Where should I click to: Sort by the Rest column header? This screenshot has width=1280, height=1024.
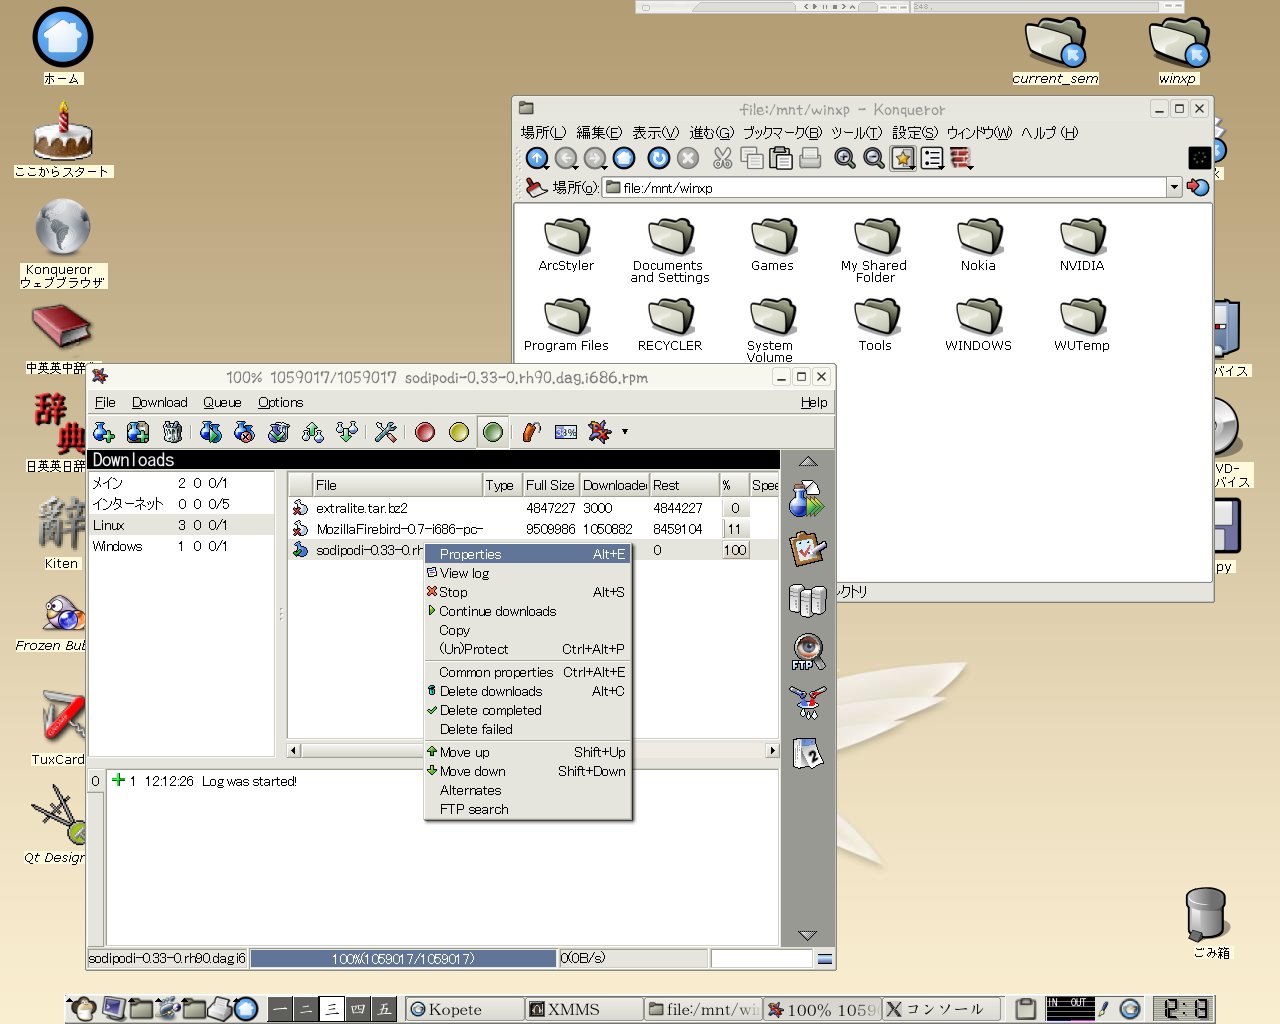pos(684,485)
